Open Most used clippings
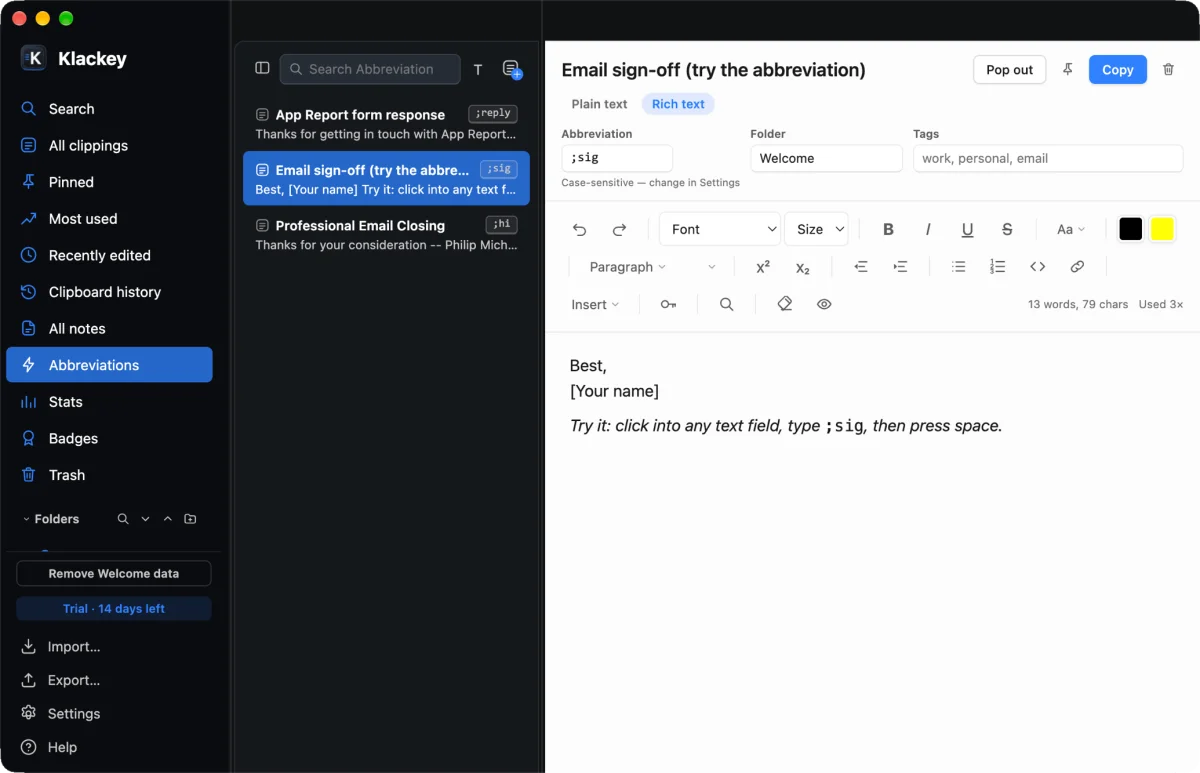Screen dimensions: 1200x773 click(109, 218)
